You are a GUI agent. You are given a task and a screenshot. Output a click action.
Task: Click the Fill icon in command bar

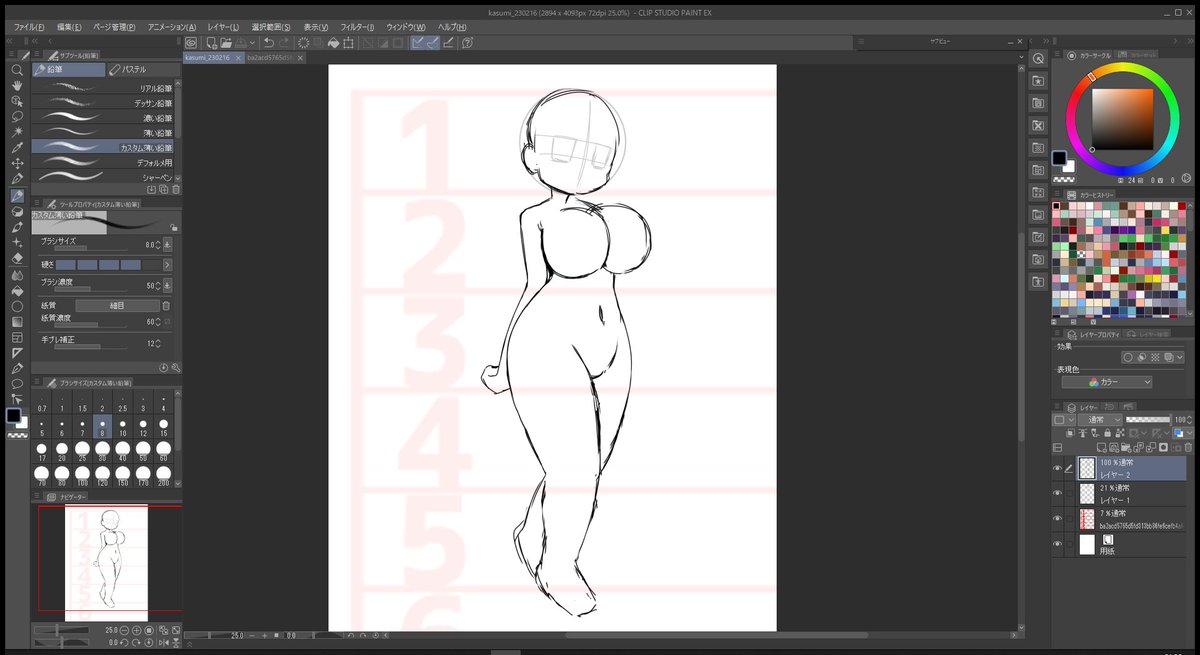333,43
